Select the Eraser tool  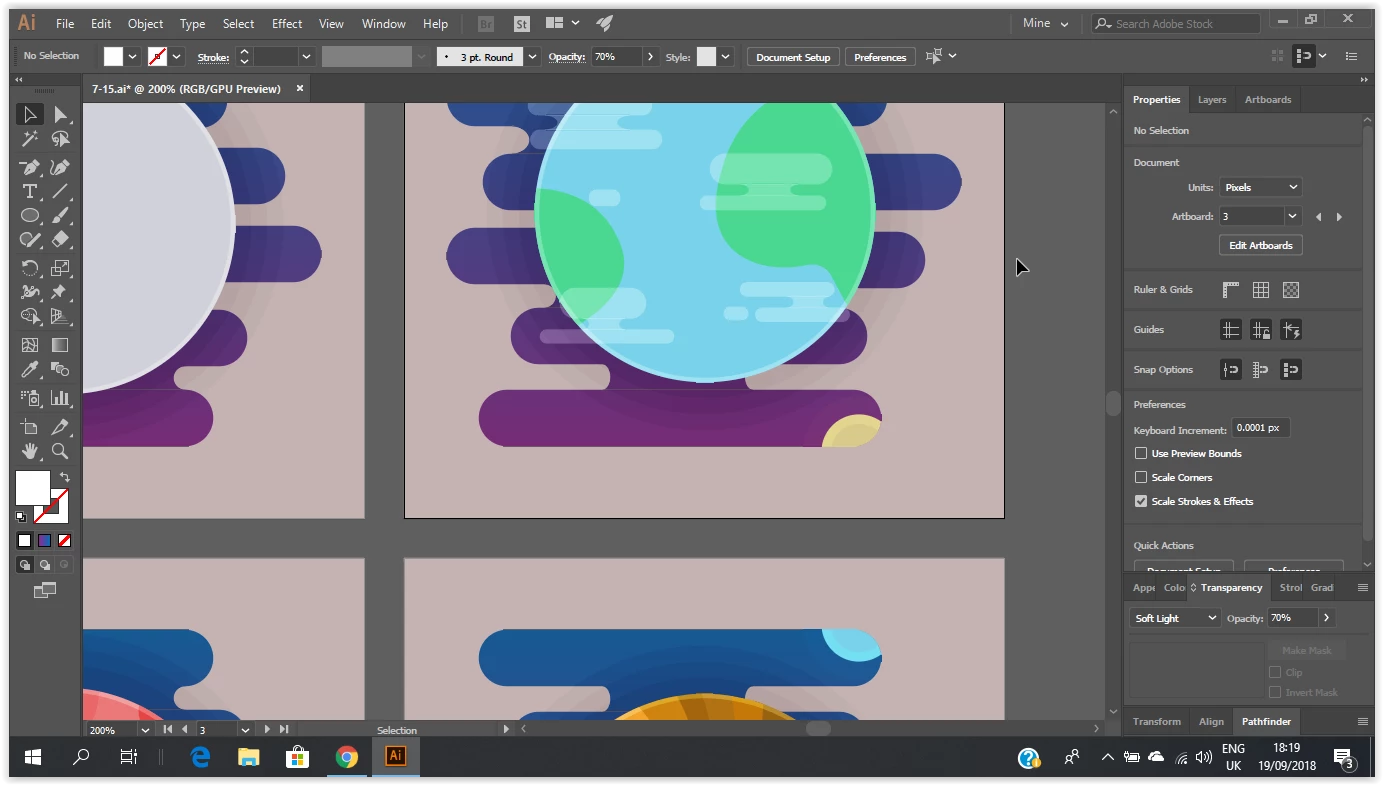(x=60, y=240)
